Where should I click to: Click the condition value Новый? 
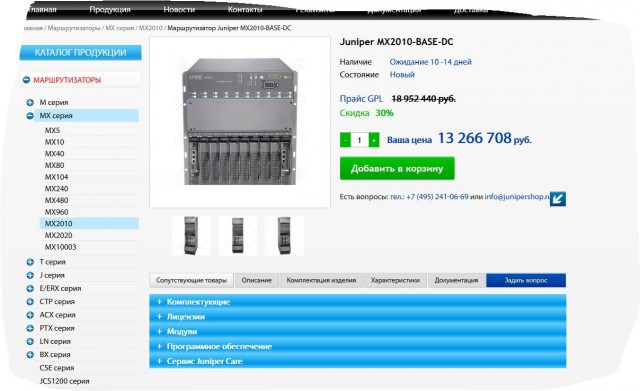click(402, 75)
